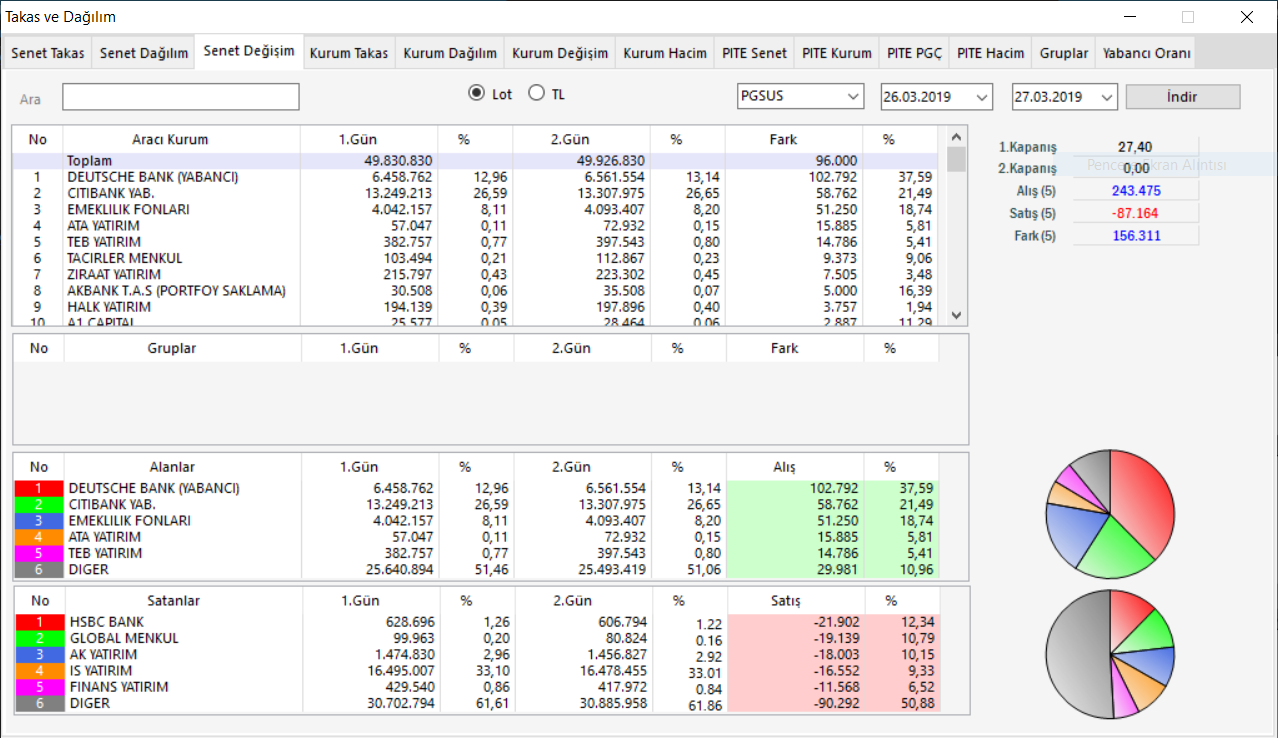Click the Alanlar green swatch number 2
1278x738 pixels.
[38, 504]
